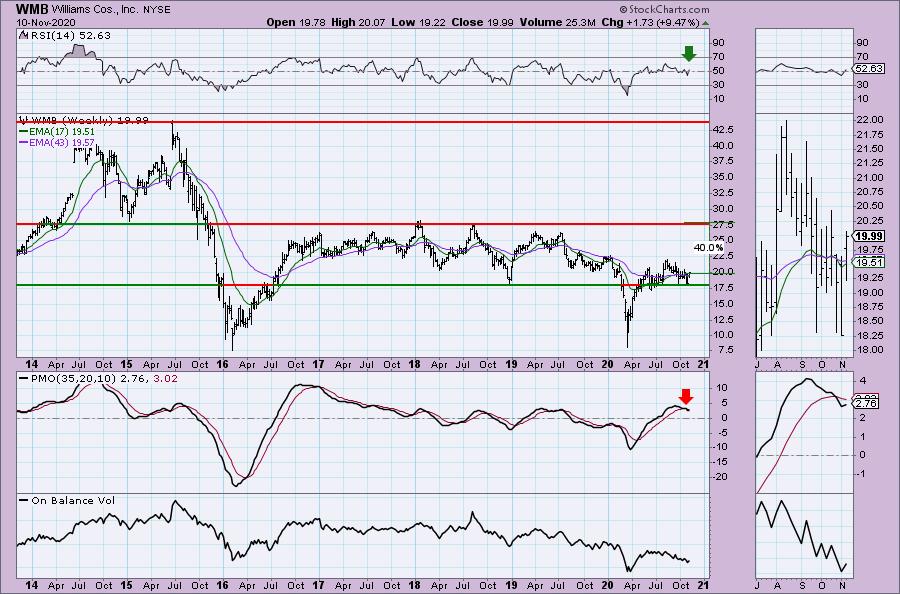
Task: Select the High 20.07 value
Action: (x=359, y=22)
